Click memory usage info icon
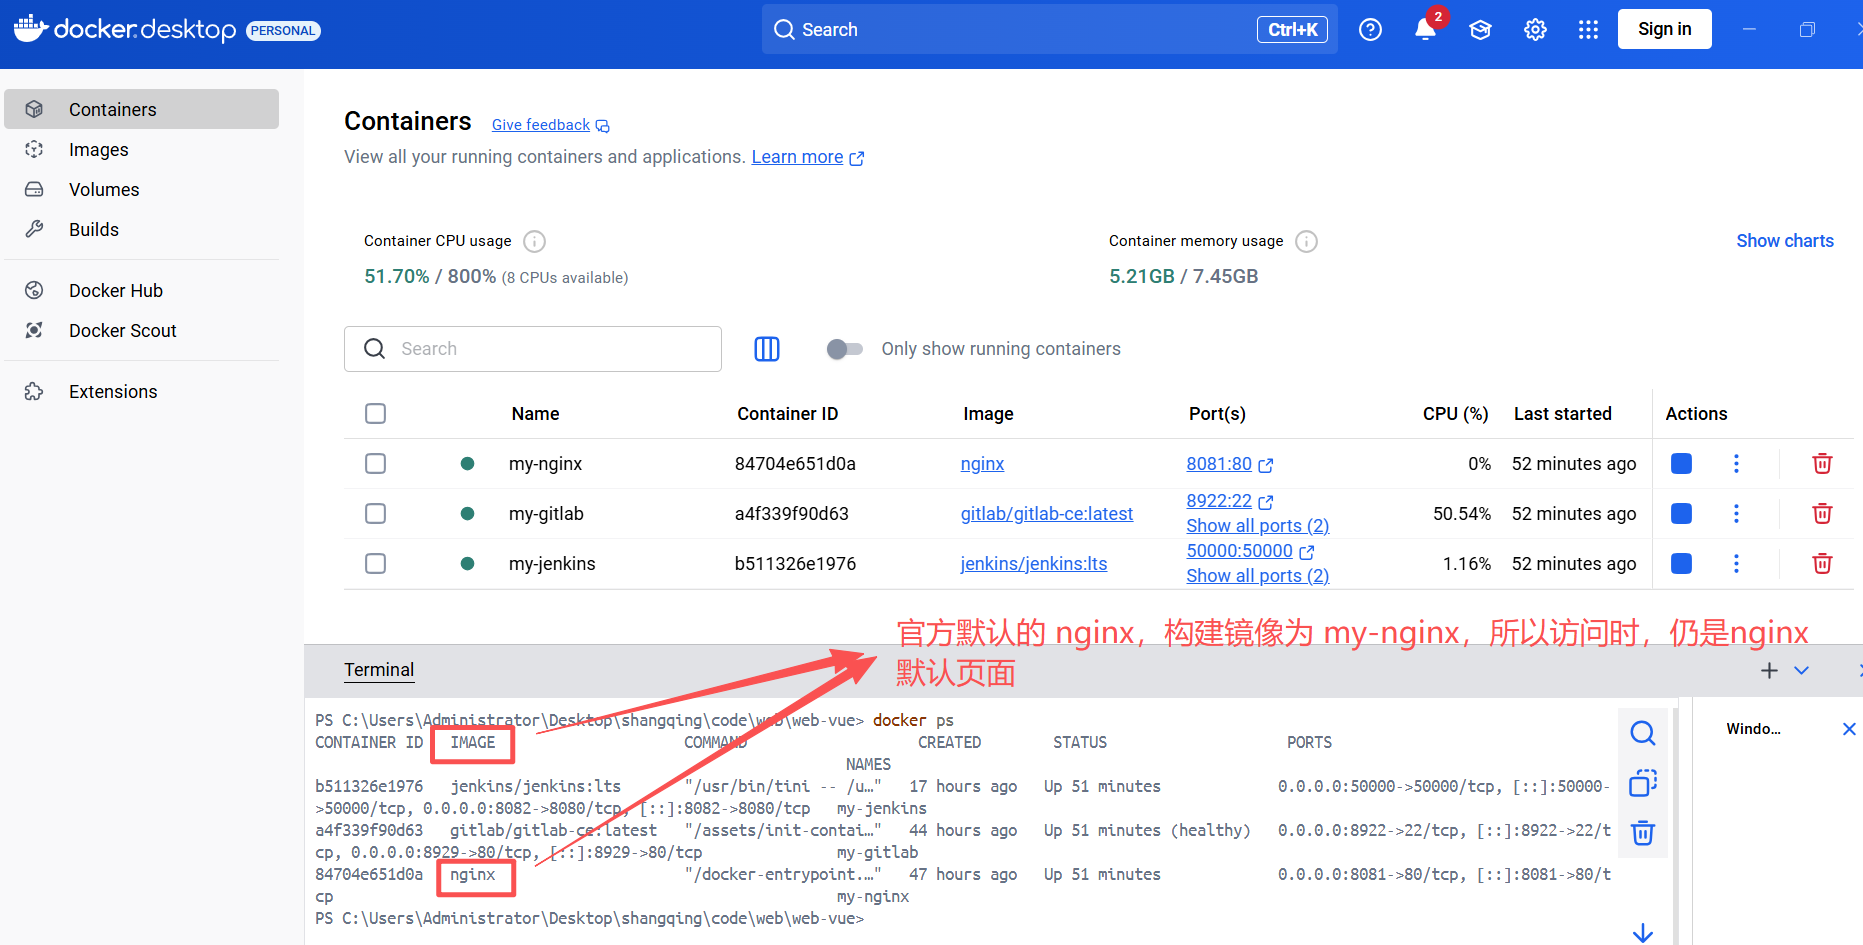Image resolution: width=1863 pixels, height=945 pixels. pyautogui.click(x=1306, y=241)
